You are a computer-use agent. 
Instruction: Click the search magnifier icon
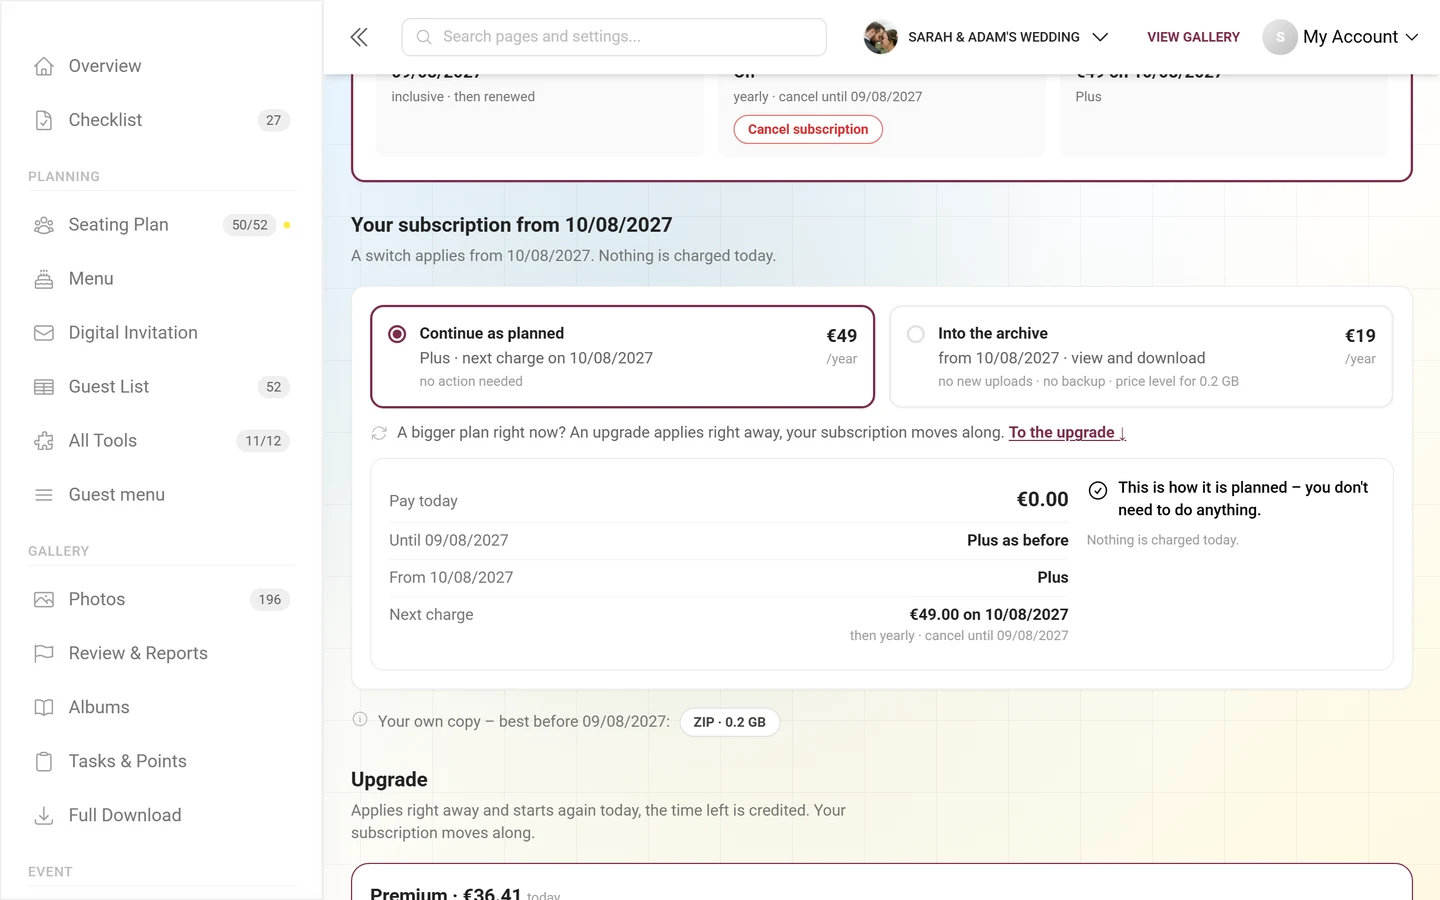tap(424, 37)
